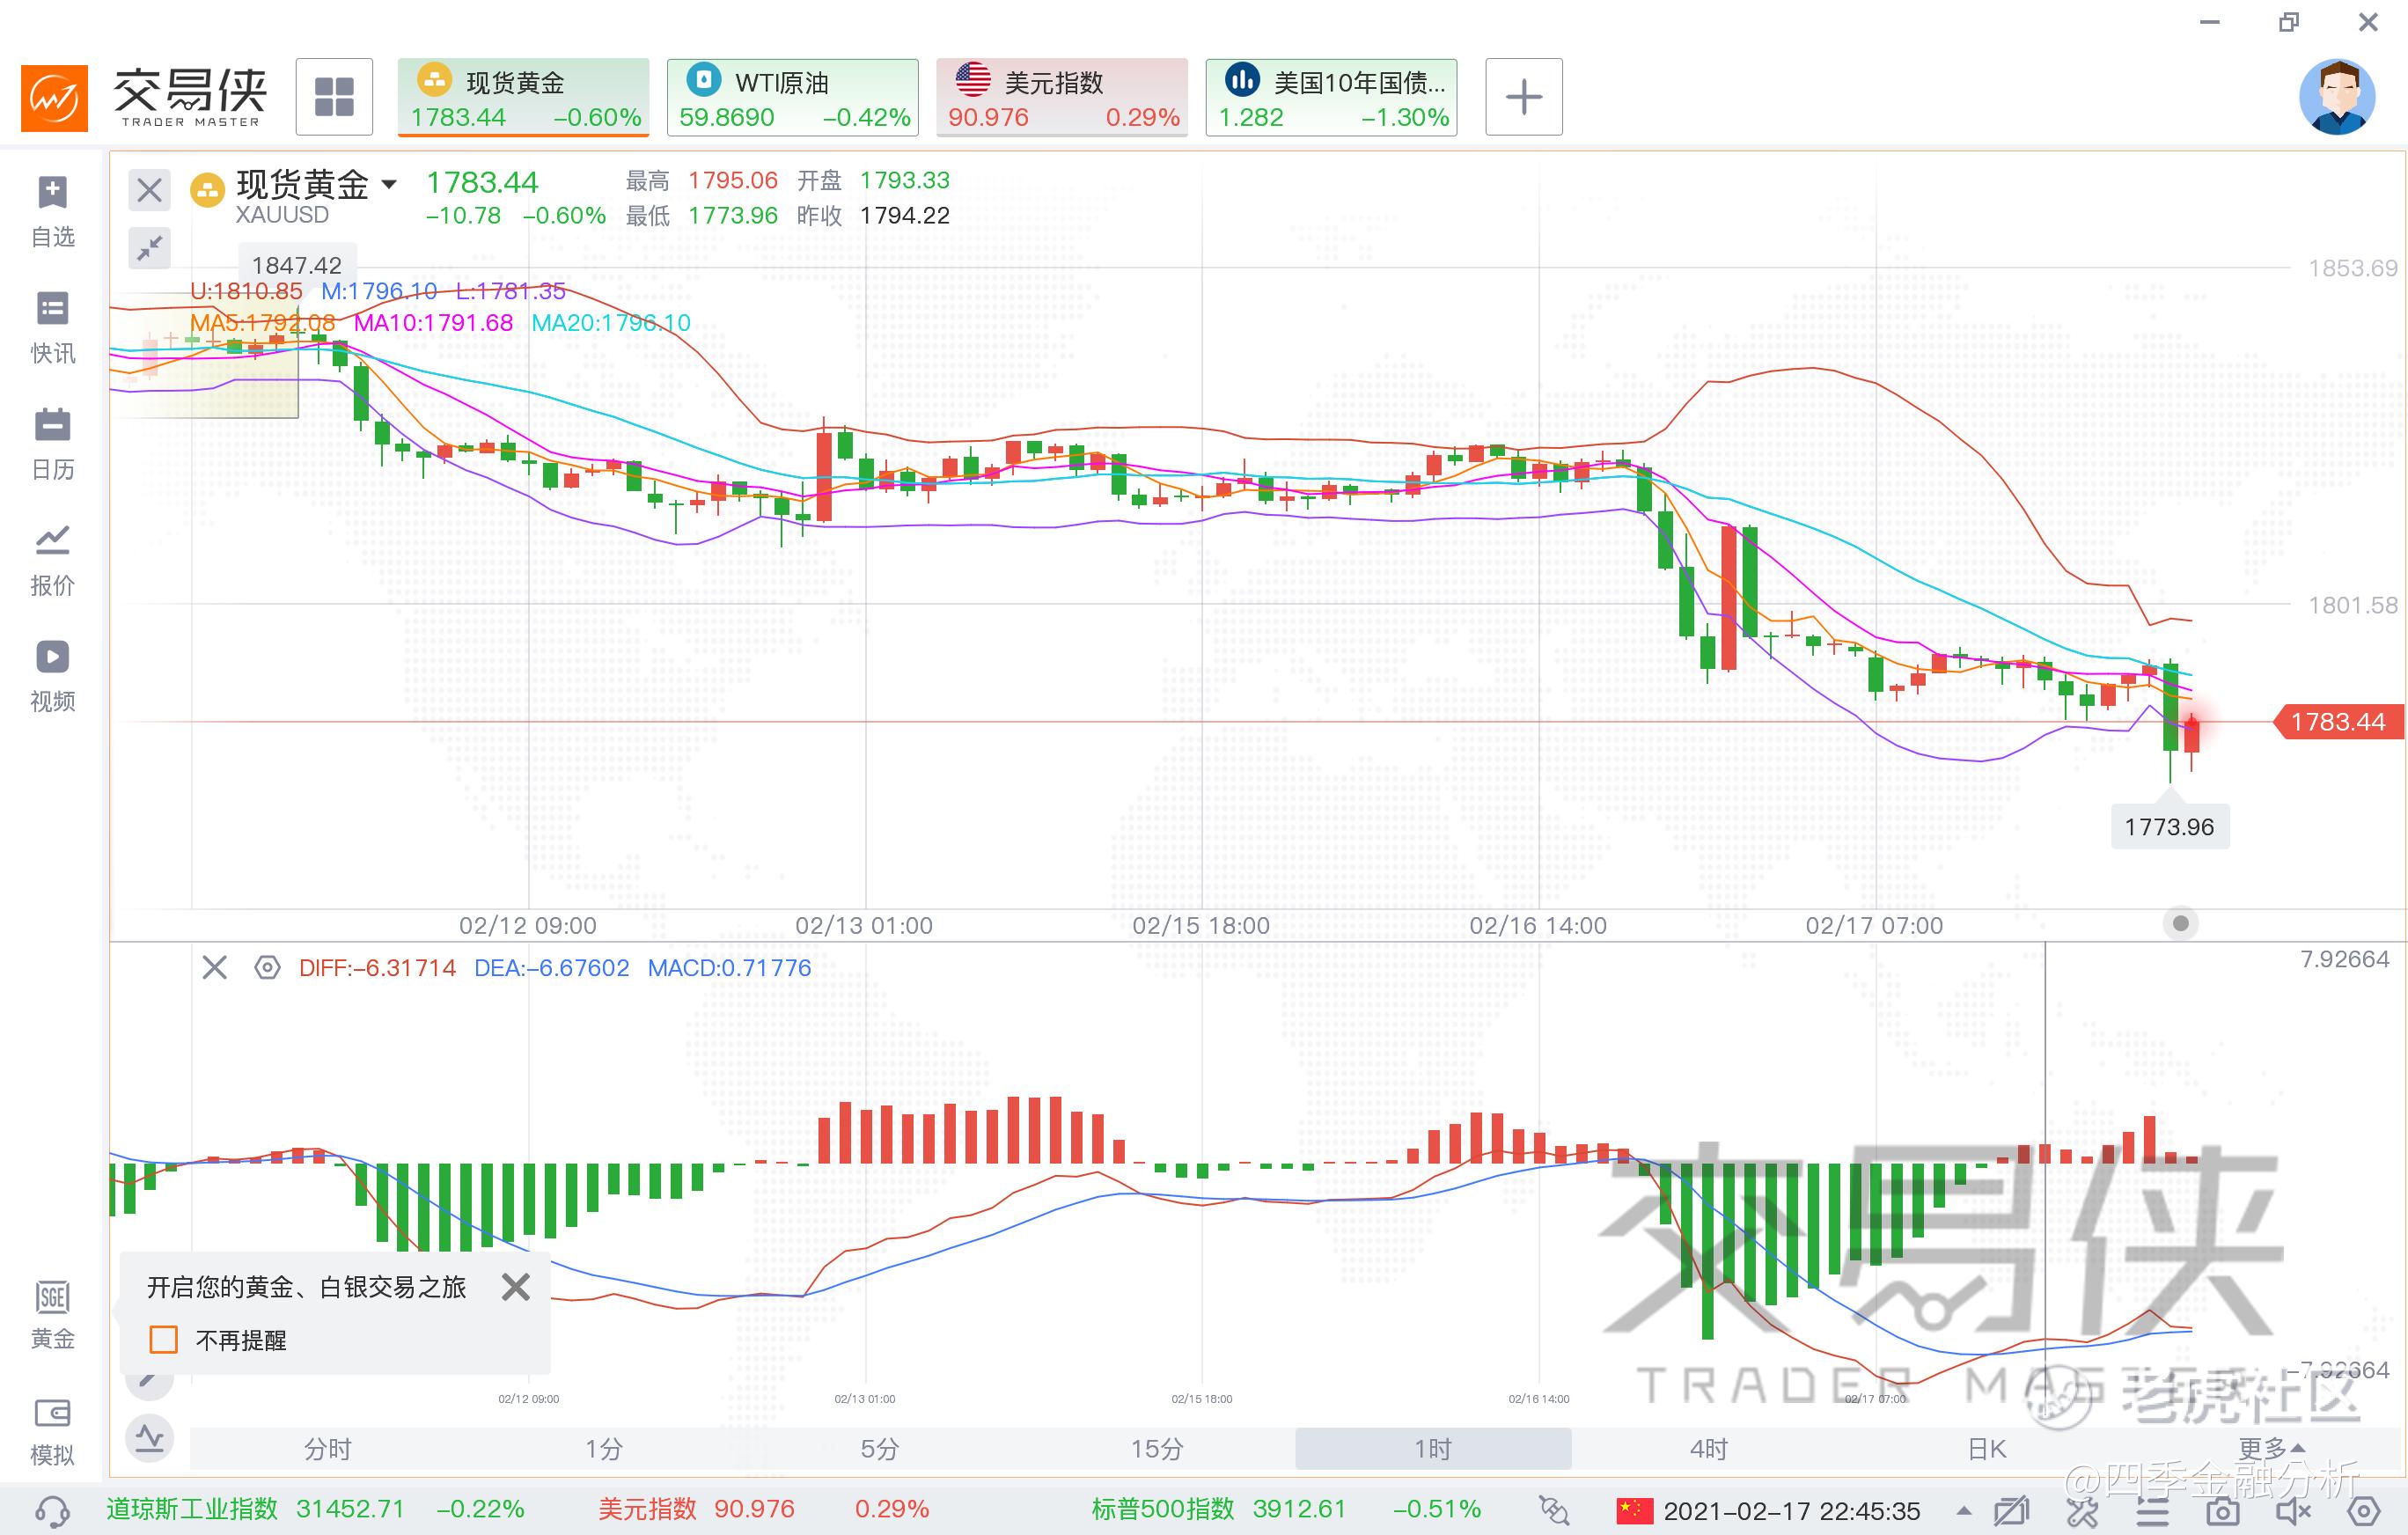
Task: Open MACD indicator settings hexagon icon
Action: 267,968
